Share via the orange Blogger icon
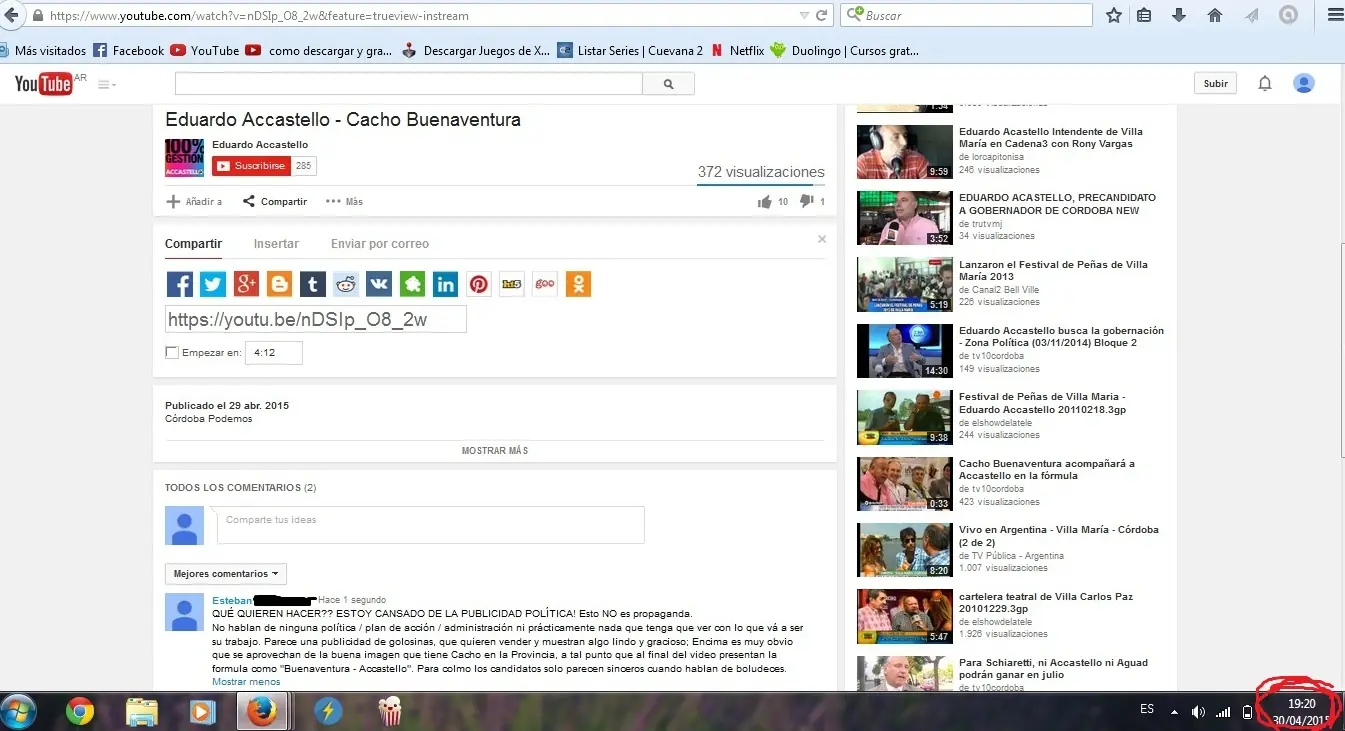Viewport: 1345px width, 731px height. 280,284
